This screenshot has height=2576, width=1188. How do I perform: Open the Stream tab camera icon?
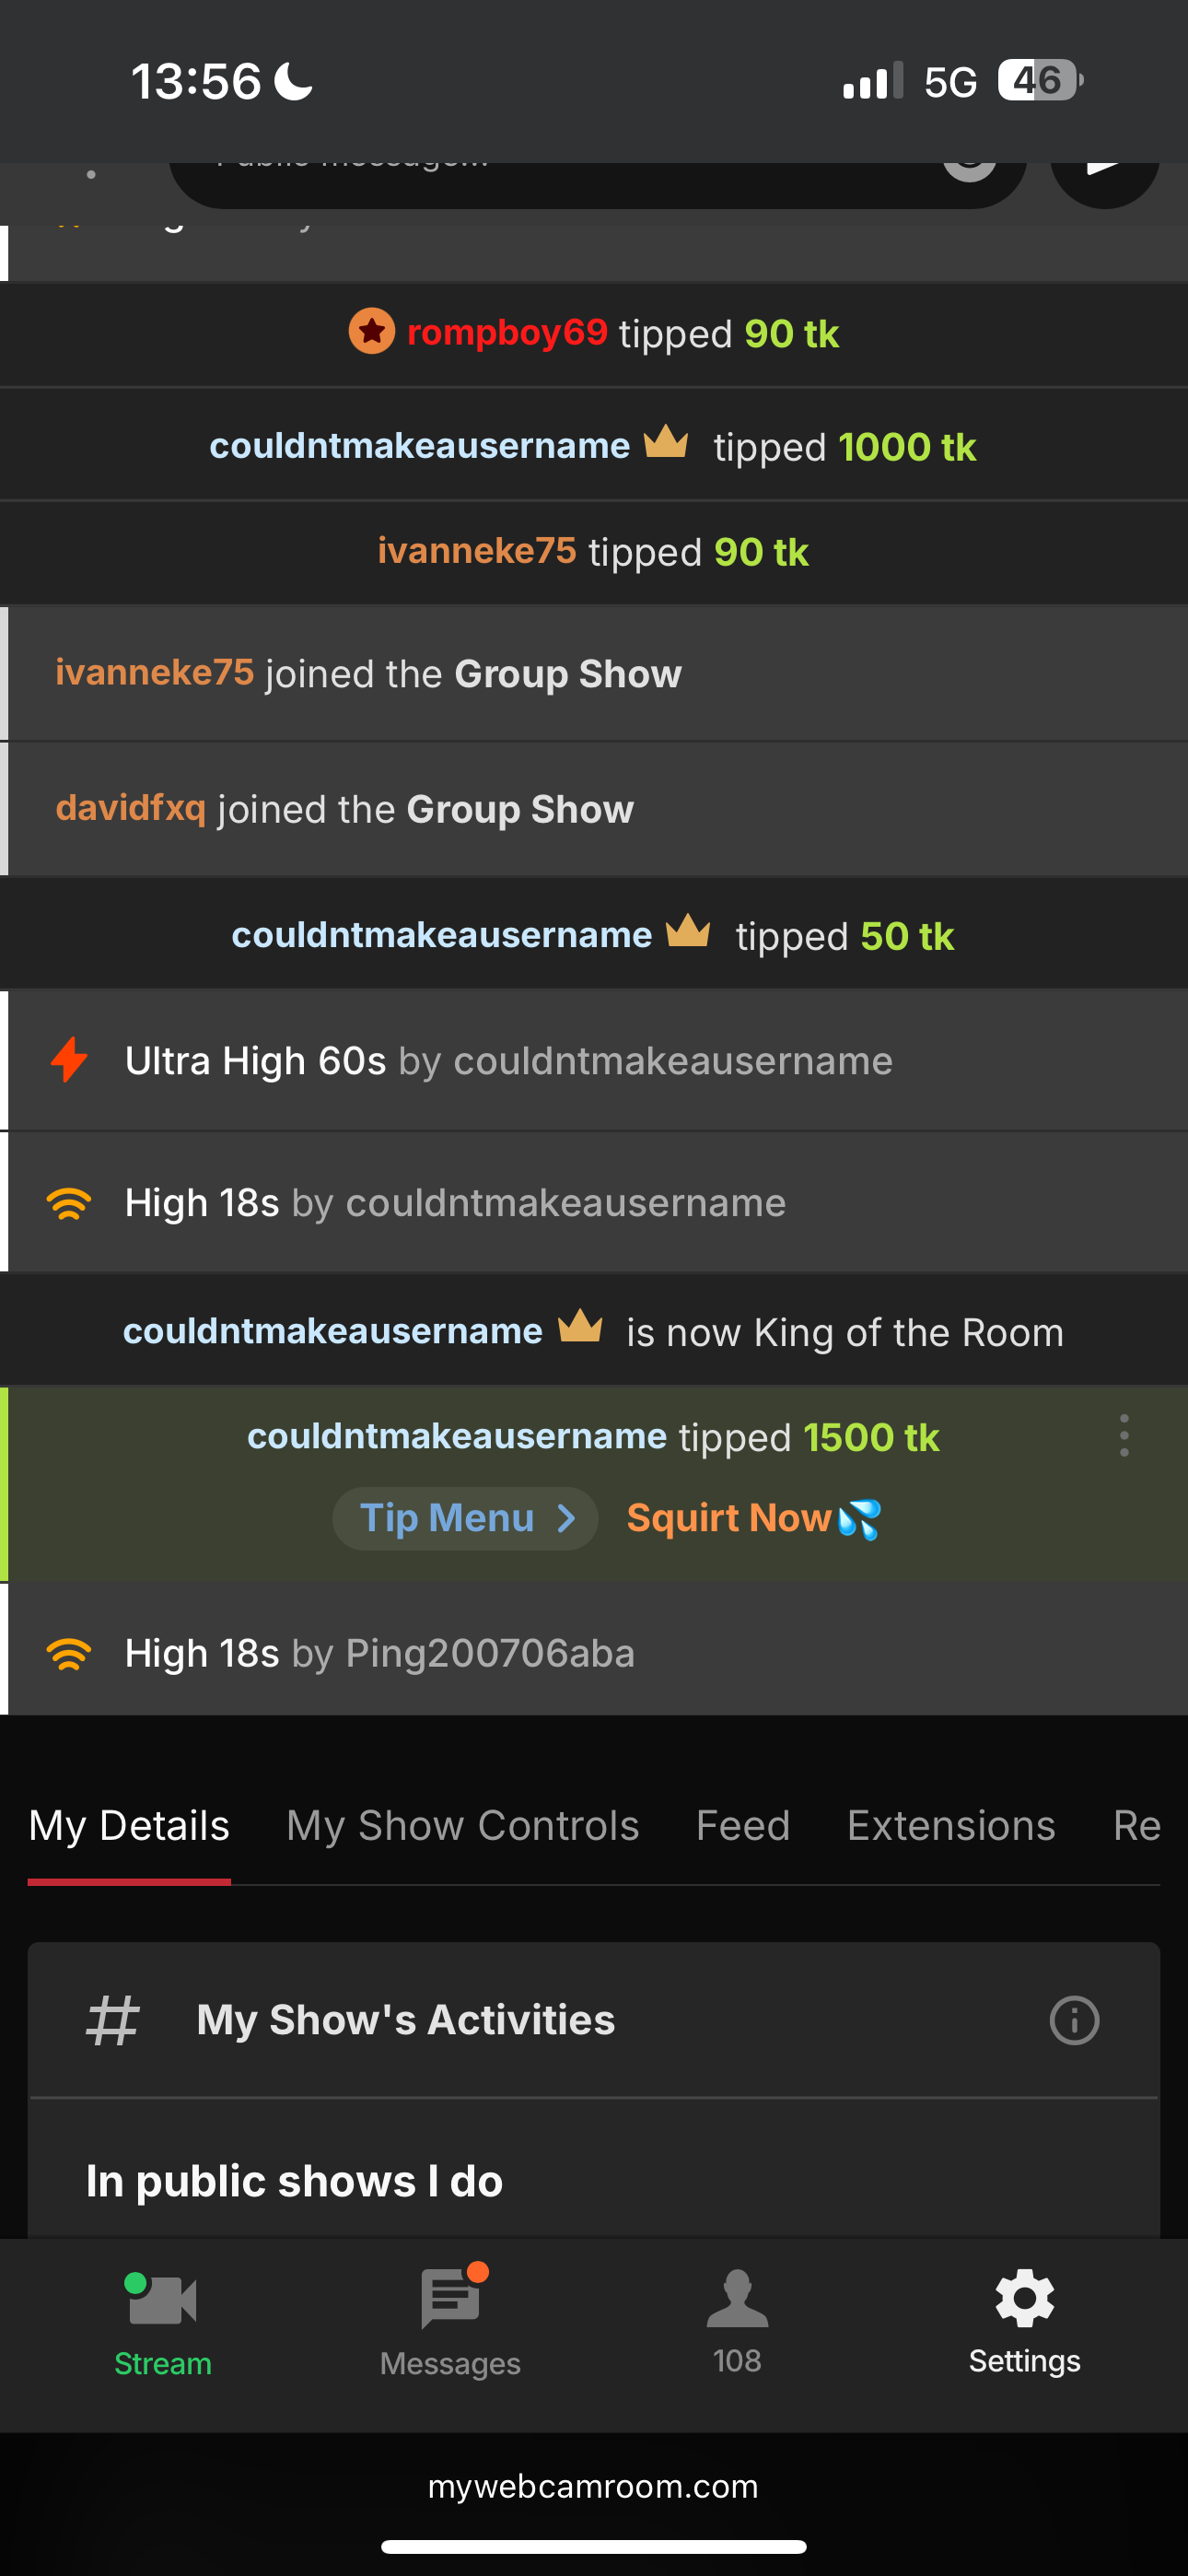[162, 2300]
